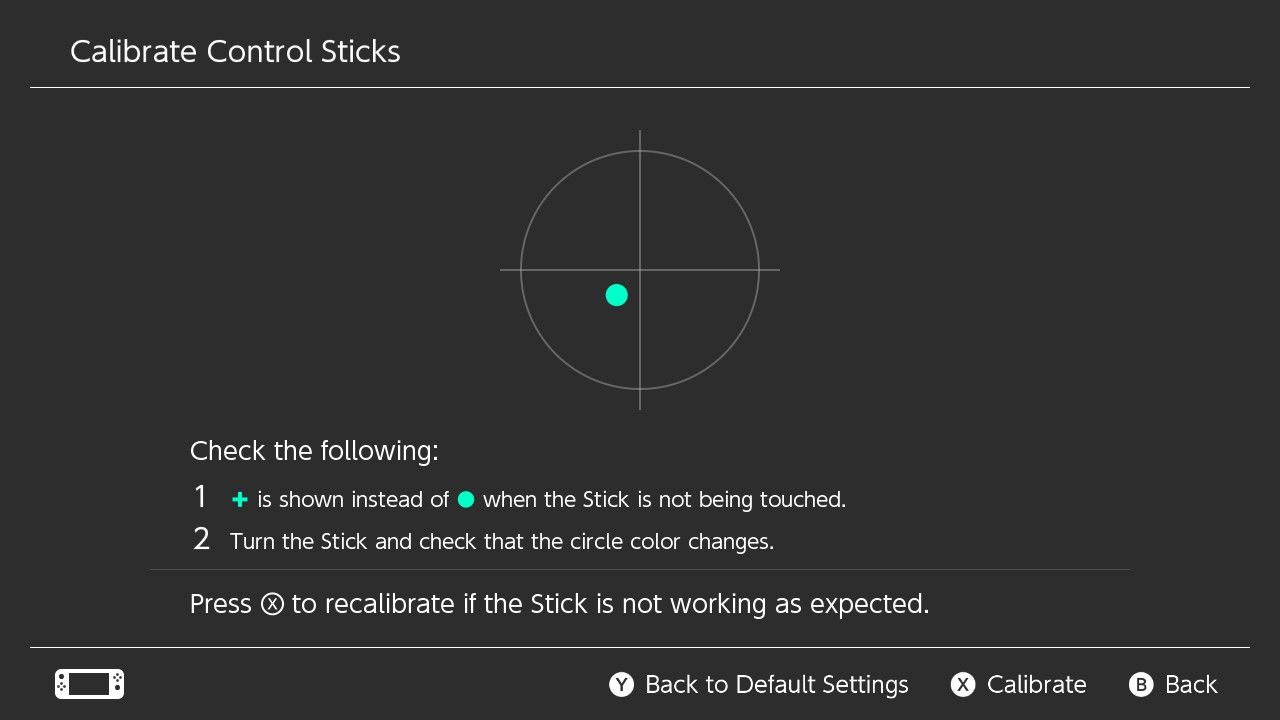Click the Calibrate Control Sticks title

pos(235,52)
